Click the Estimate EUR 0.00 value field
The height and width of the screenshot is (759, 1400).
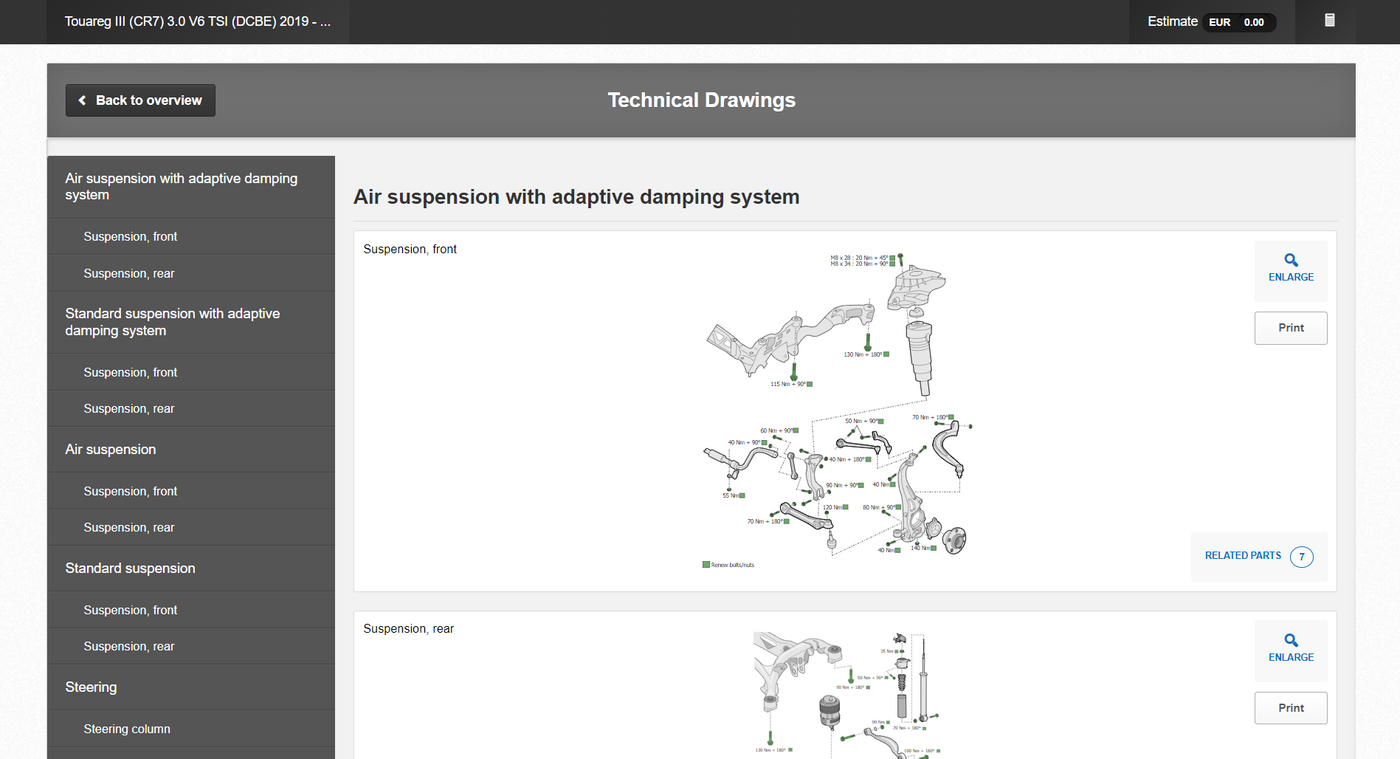pos(1256,21)
